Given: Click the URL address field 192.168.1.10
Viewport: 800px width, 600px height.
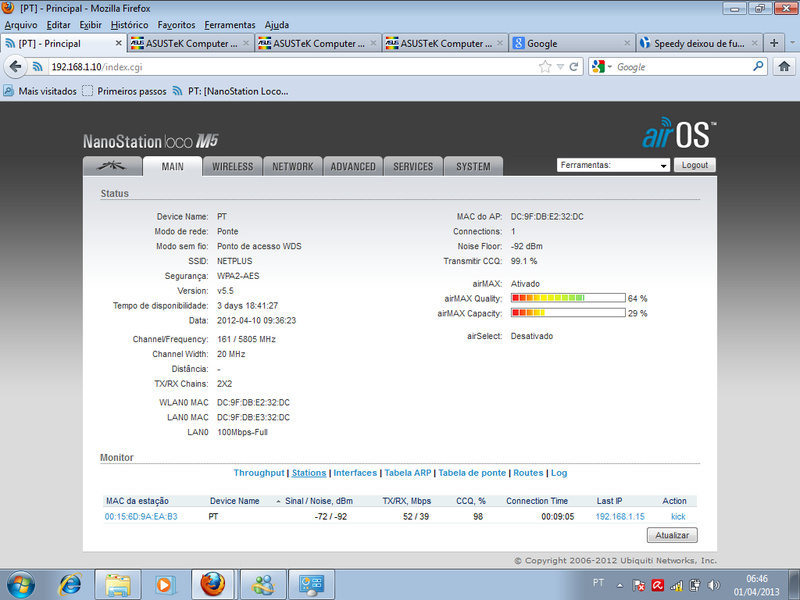Looking at the screenshot, I should point(291,67).
